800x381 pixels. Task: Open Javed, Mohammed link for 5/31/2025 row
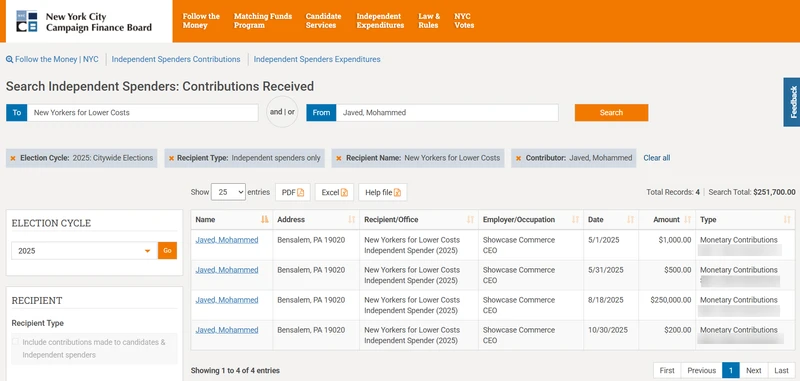point(227,270)
